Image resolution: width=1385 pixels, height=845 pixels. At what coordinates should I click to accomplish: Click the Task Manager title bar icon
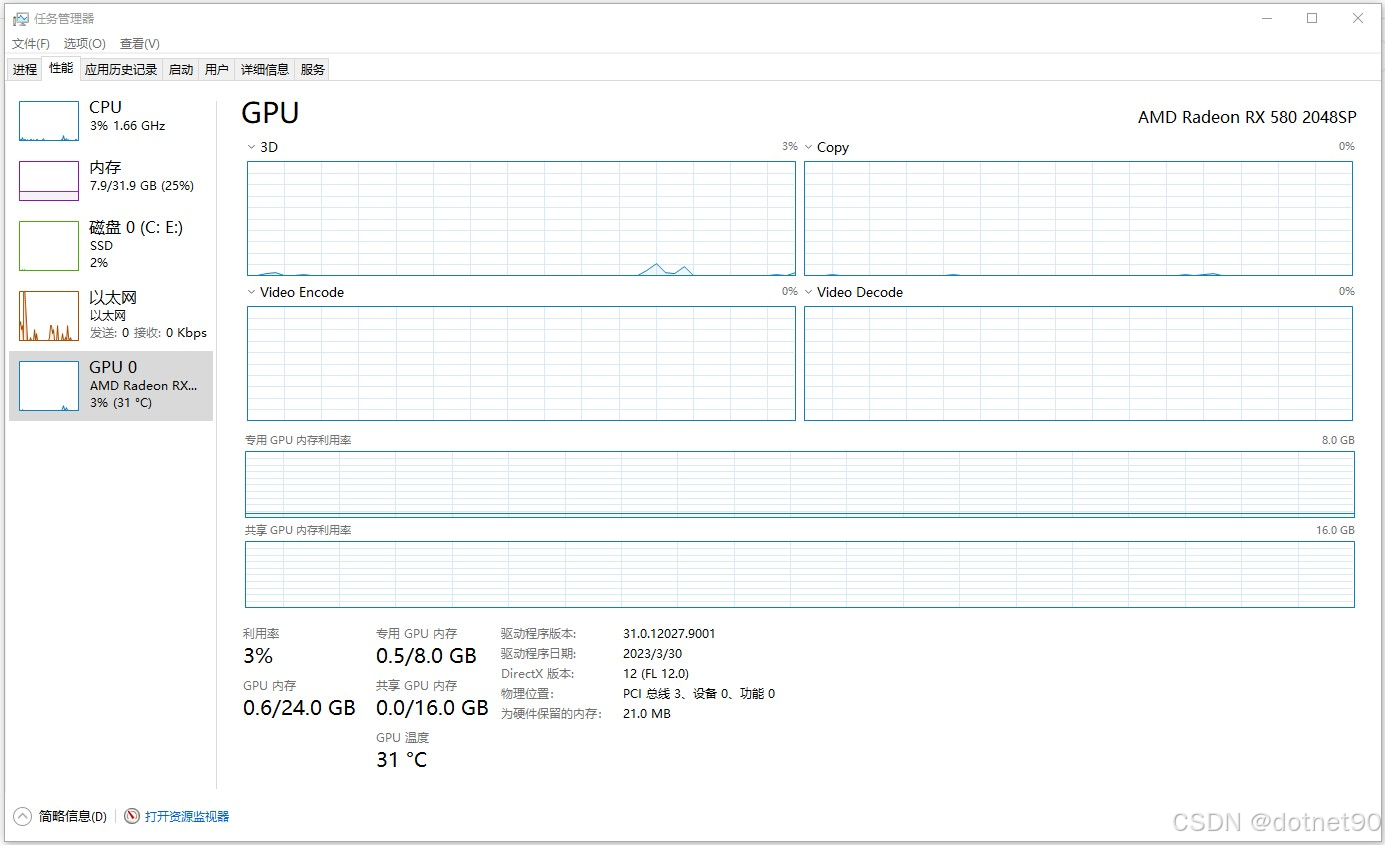(x=20, y=18)
